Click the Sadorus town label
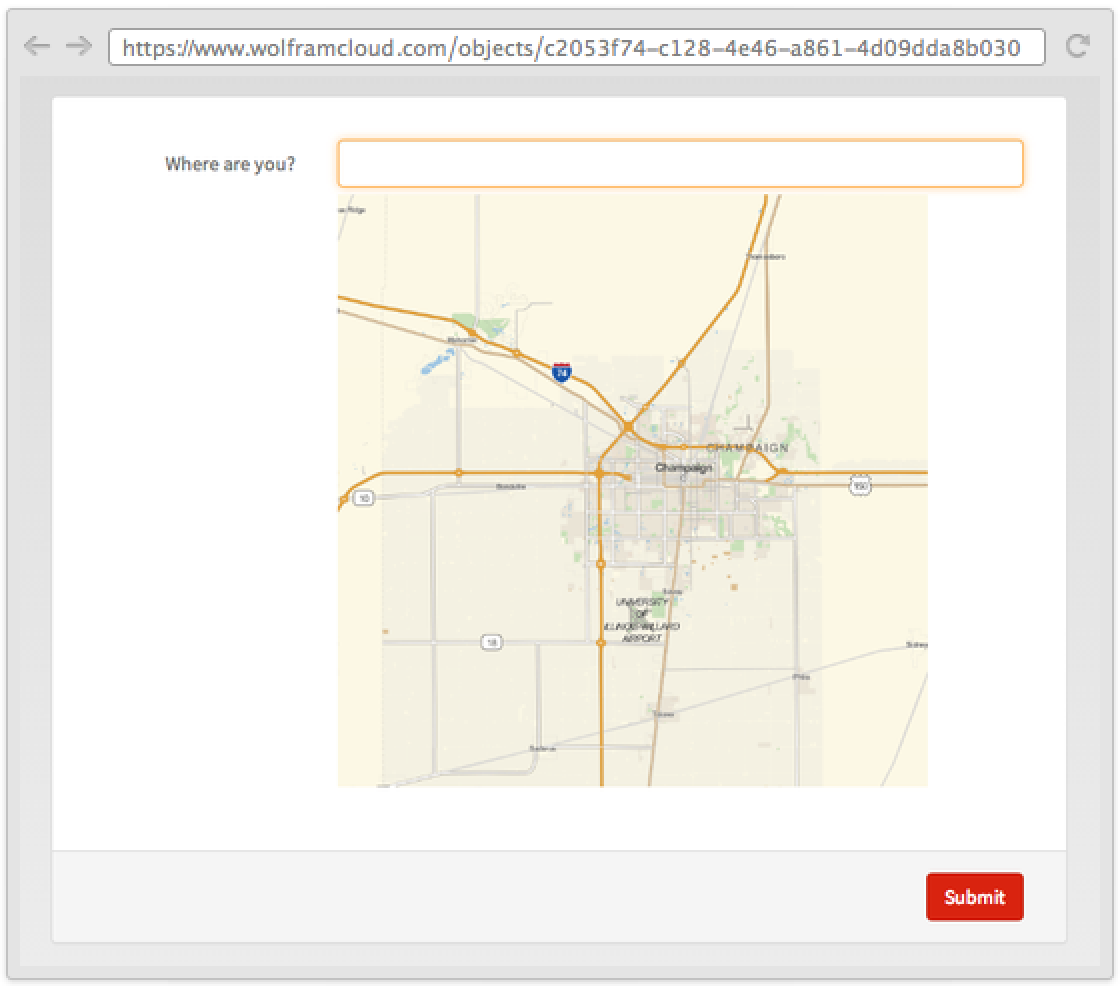Screen dimensions: 1120x988 click(x=541, y=748)
